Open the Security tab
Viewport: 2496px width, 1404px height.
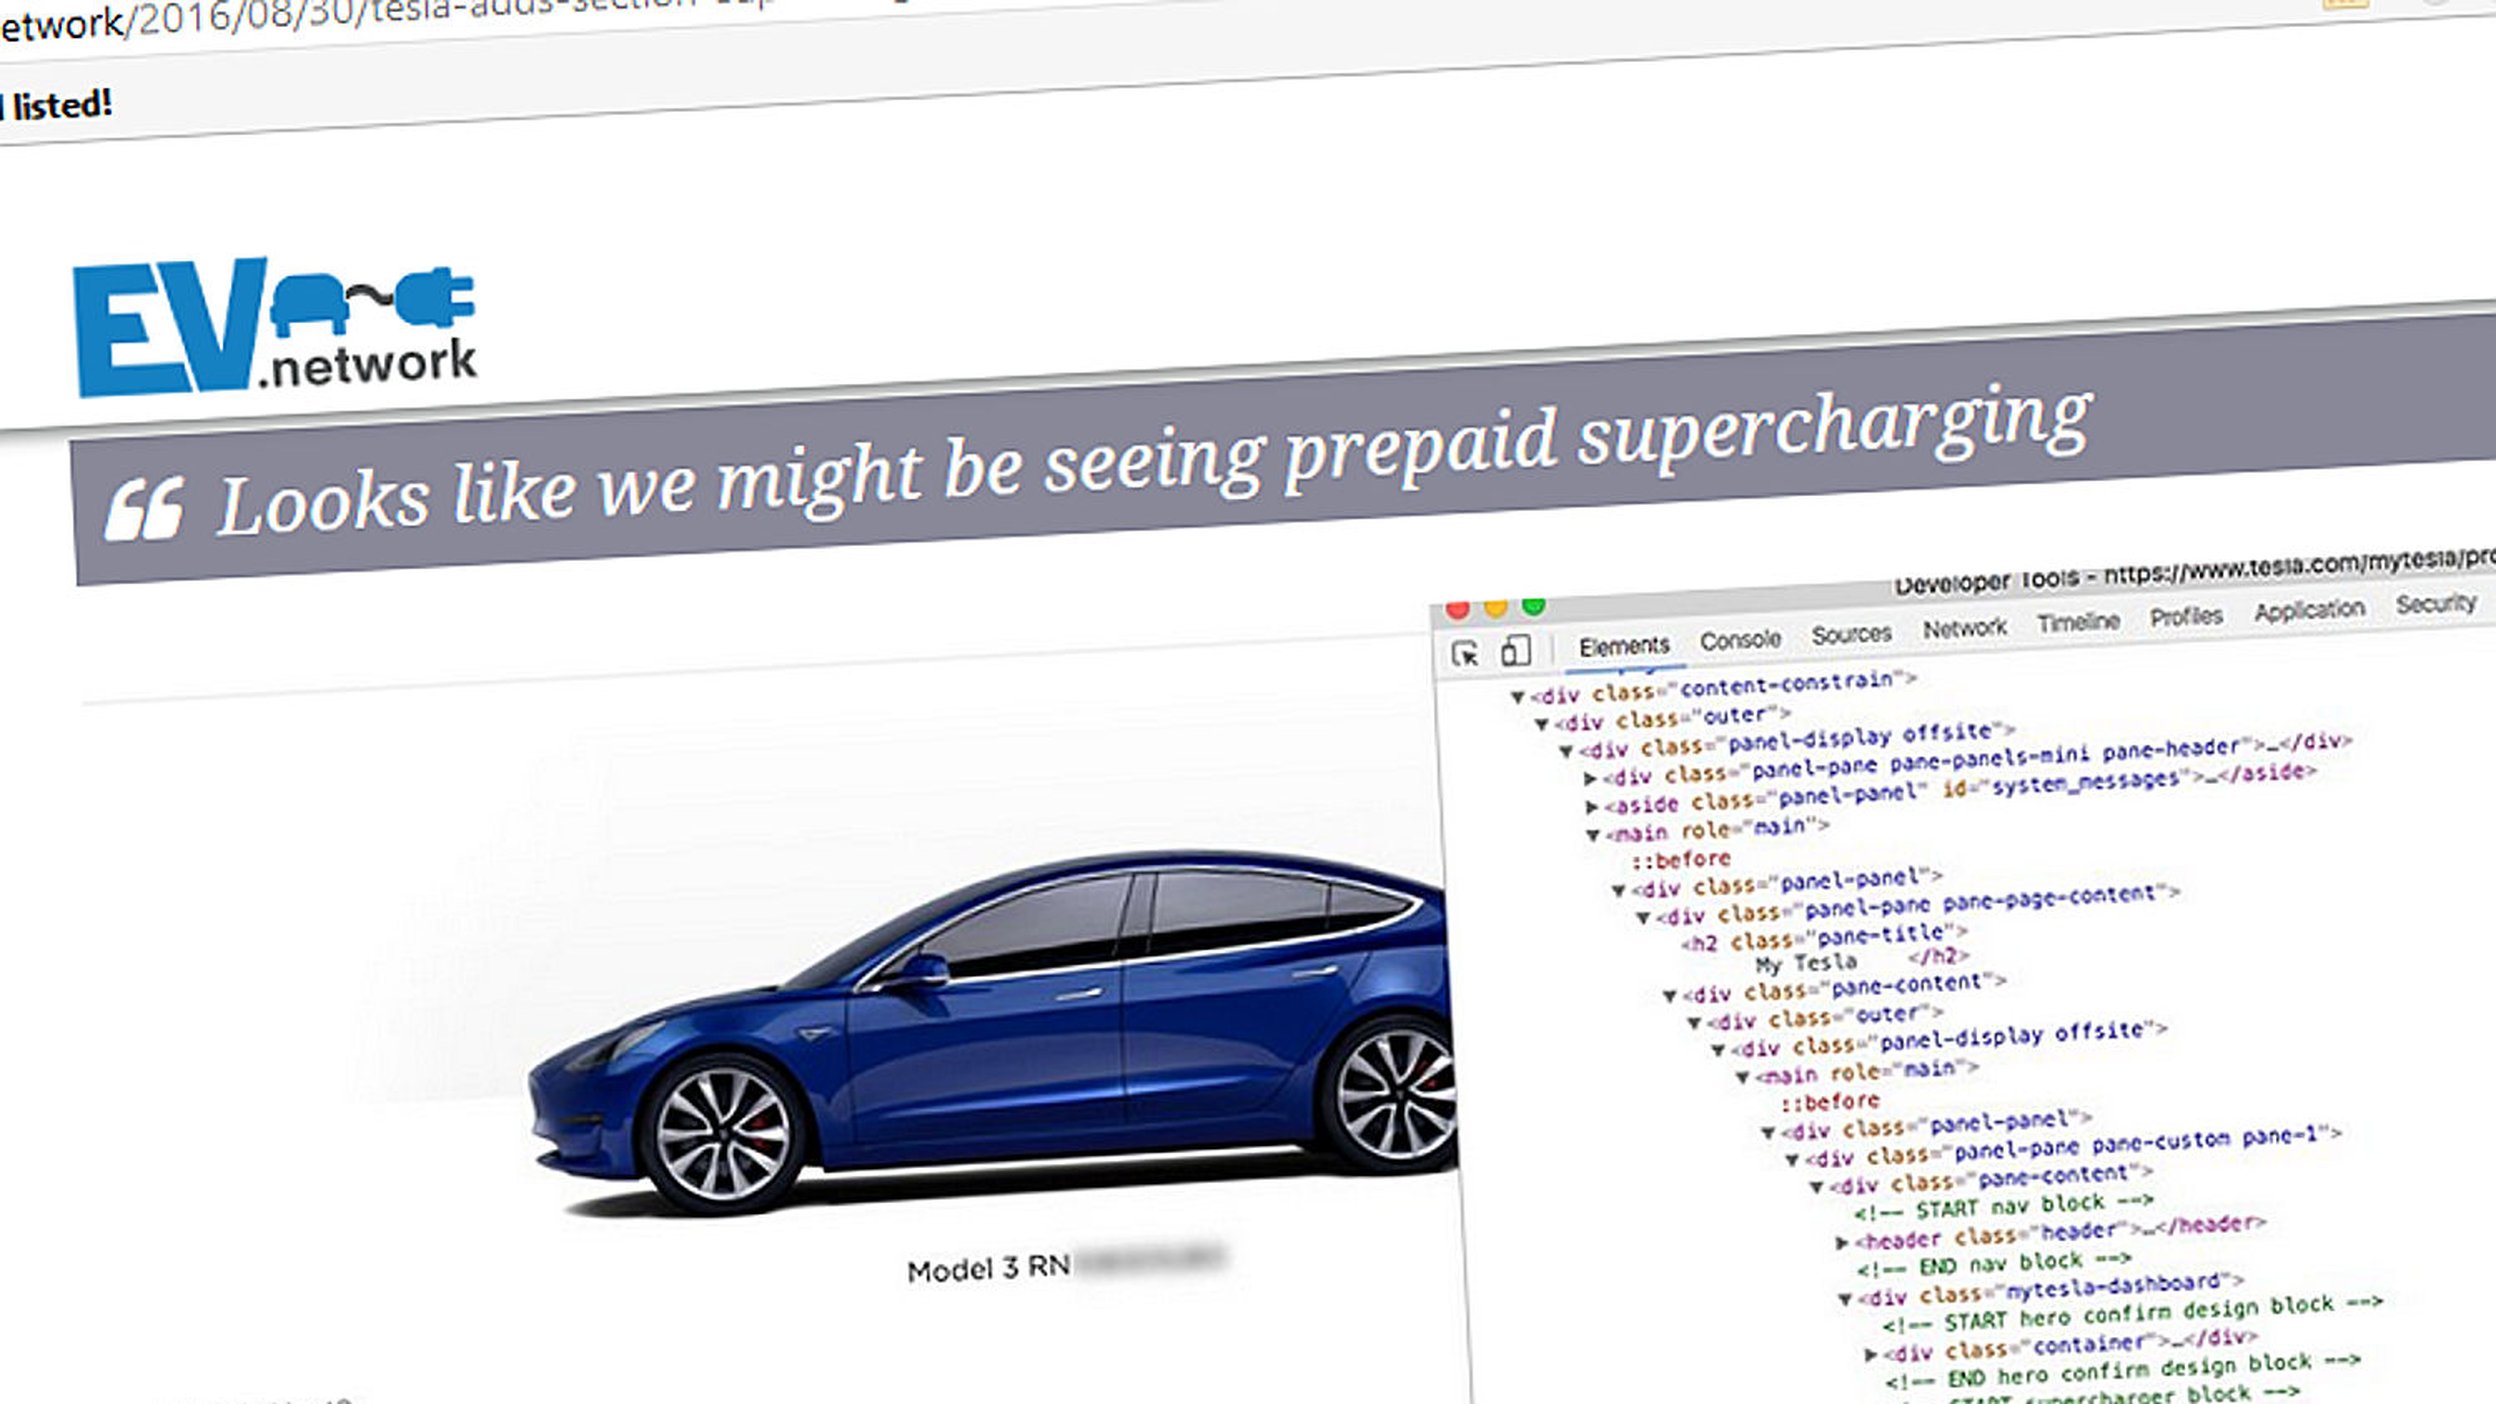pyautogui.click(x=2435, y=604)
